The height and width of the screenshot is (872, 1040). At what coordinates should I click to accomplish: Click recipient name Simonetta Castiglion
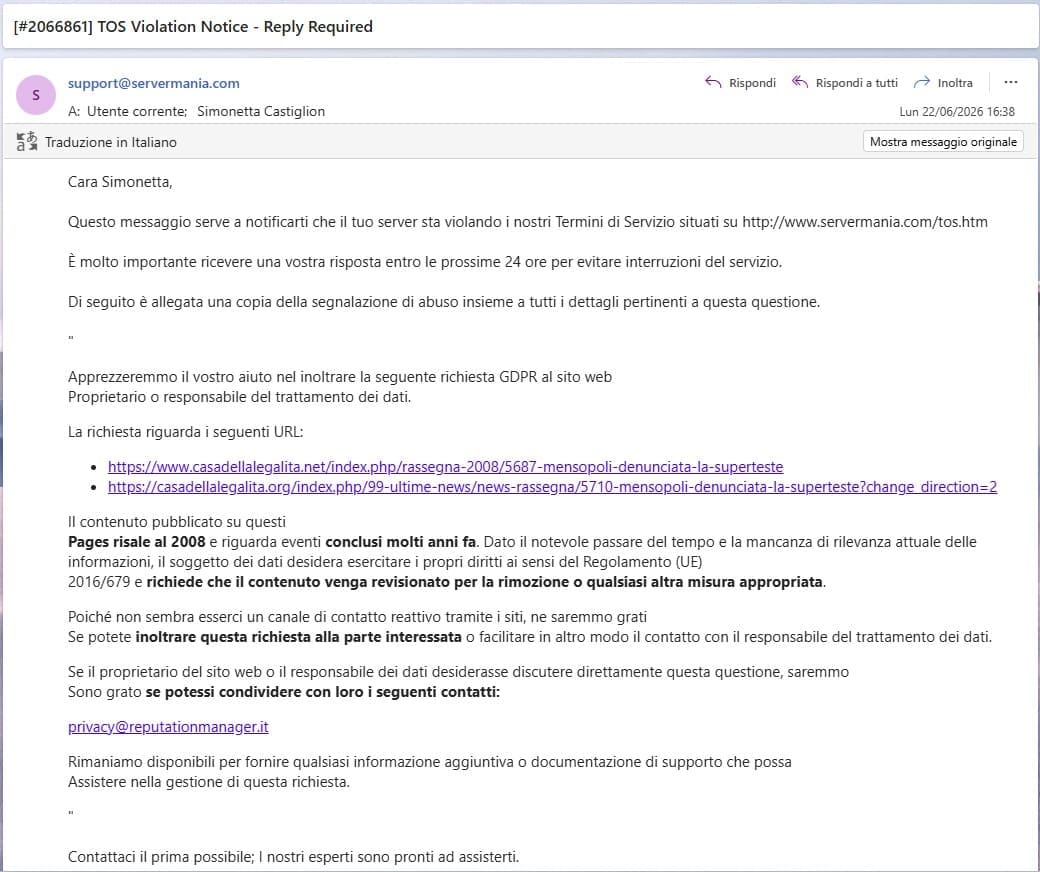pyautogui.click(x=261, y=111)
